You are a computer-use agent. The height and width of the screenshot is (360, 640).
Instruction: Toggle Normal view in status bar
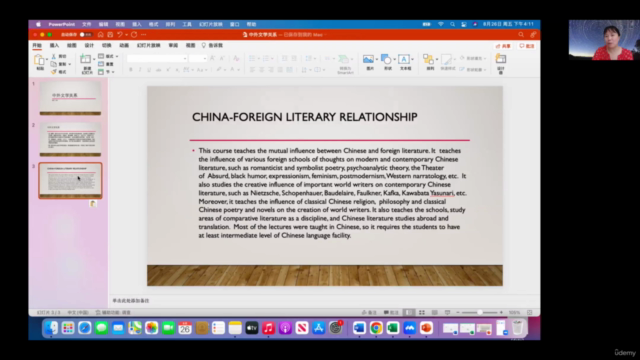(409, 312)
